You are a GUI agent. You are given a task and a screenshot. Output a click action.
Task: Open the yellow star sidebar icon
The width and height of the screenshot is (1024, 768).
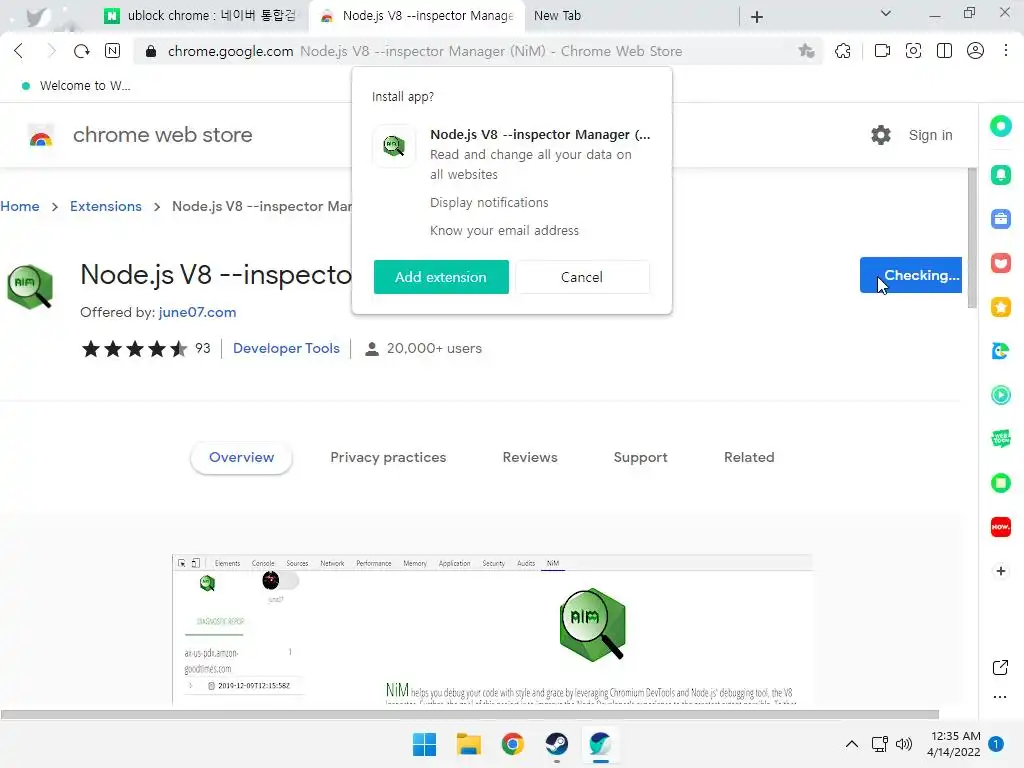[x=1000, y=307]
